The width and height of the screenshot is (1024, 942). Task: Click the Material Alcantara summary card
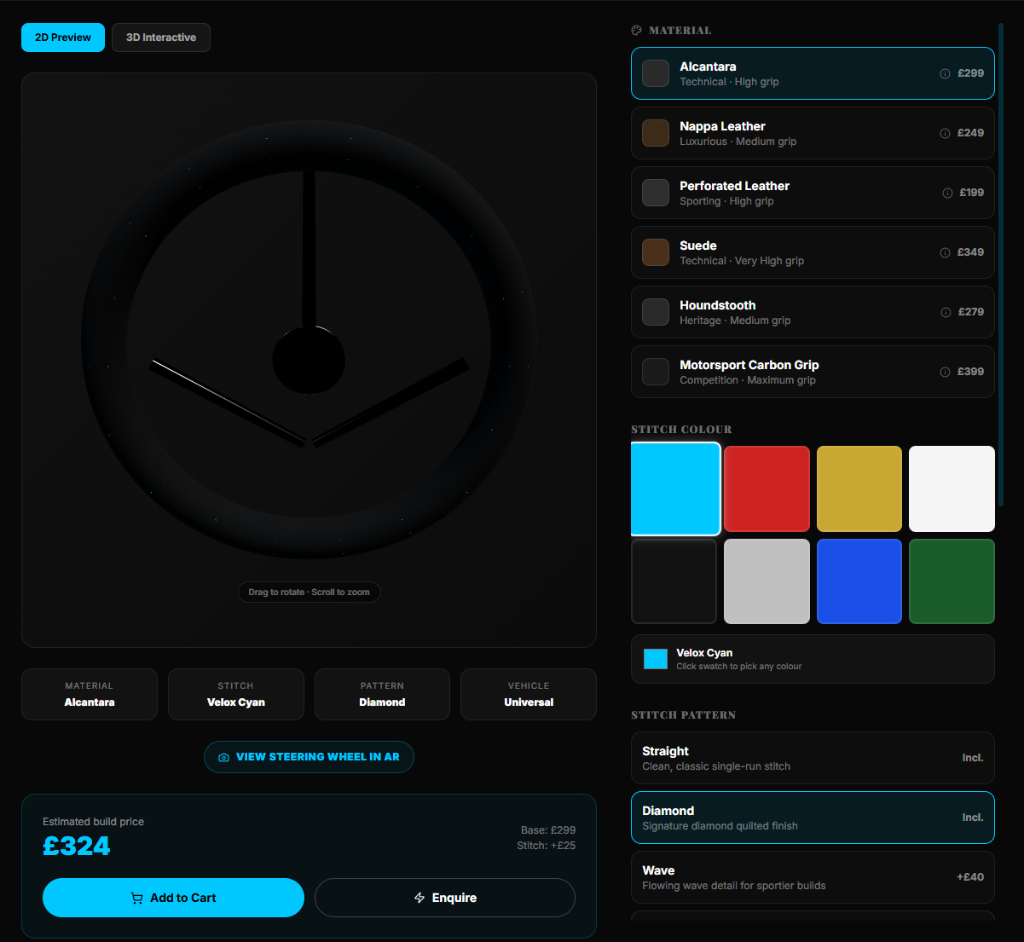pyautogui.click(x=89, y=694)
